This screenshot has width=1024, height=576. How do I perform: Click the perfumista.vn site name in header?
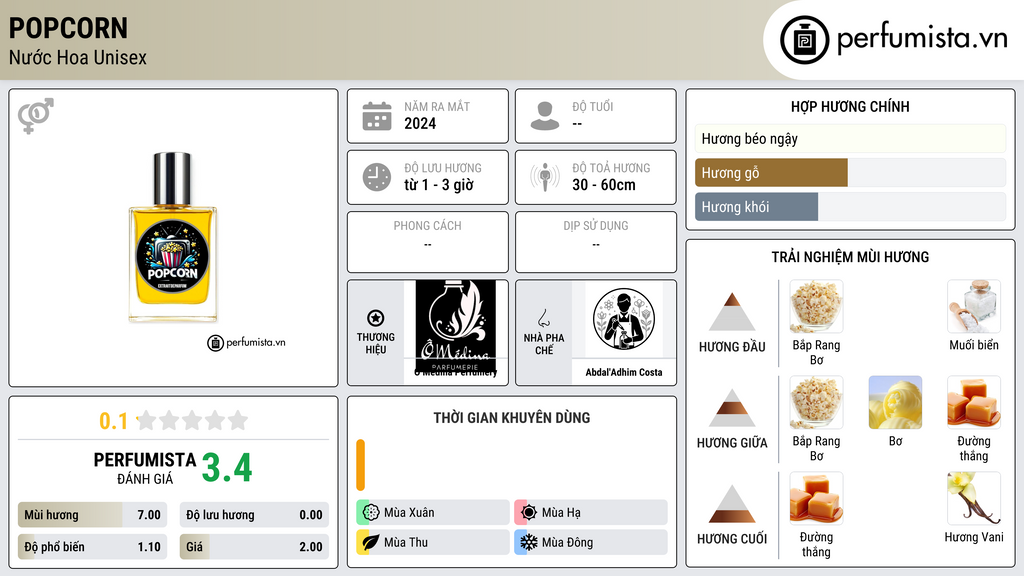coord(922,39)
